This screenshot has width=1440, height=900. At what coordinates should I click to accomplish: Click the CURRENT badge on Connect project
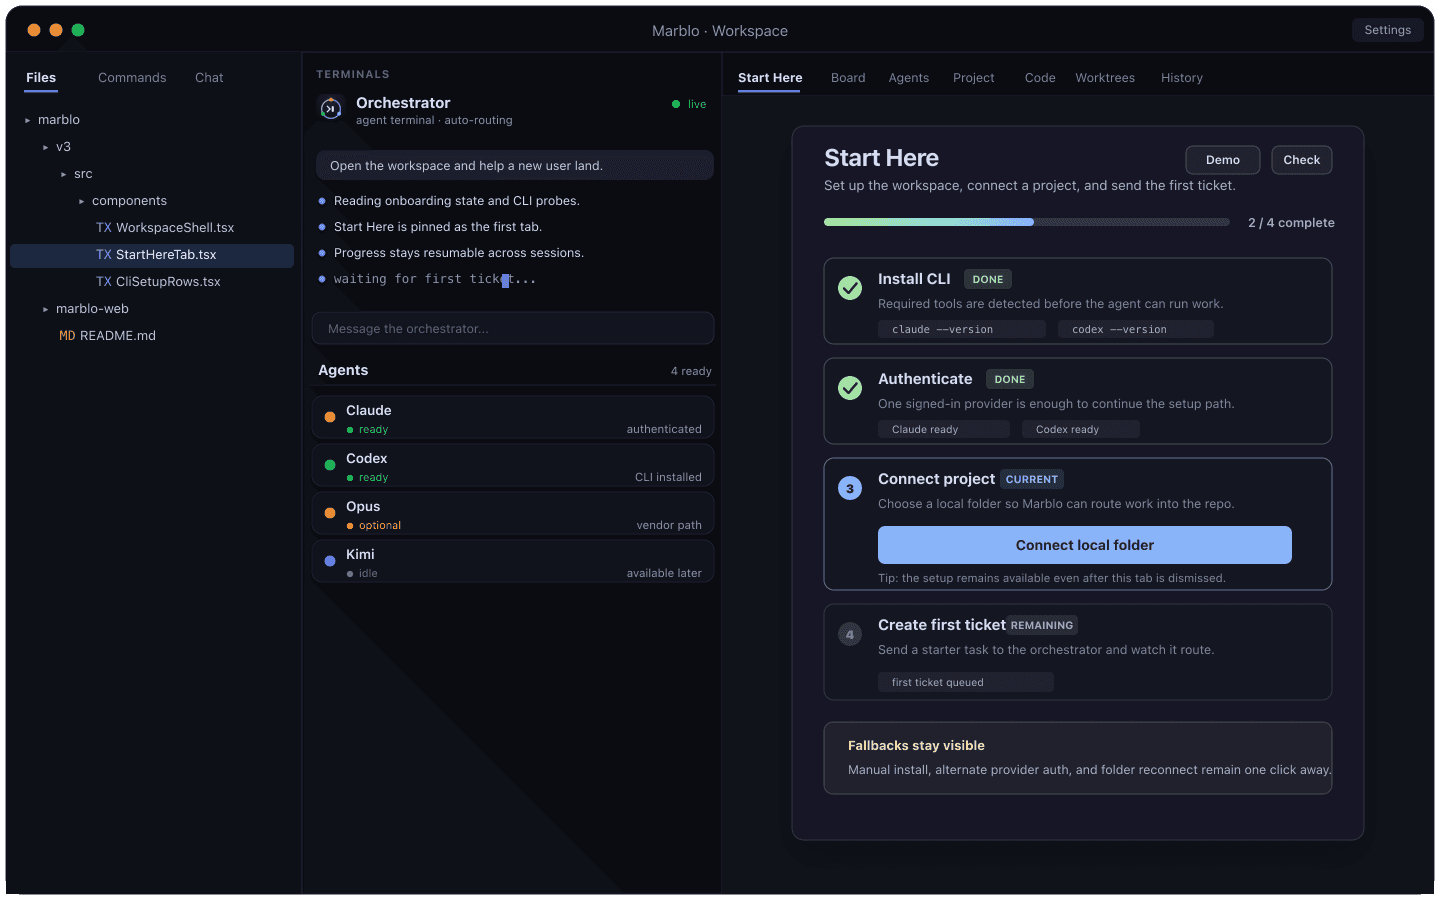point(1031,479)
